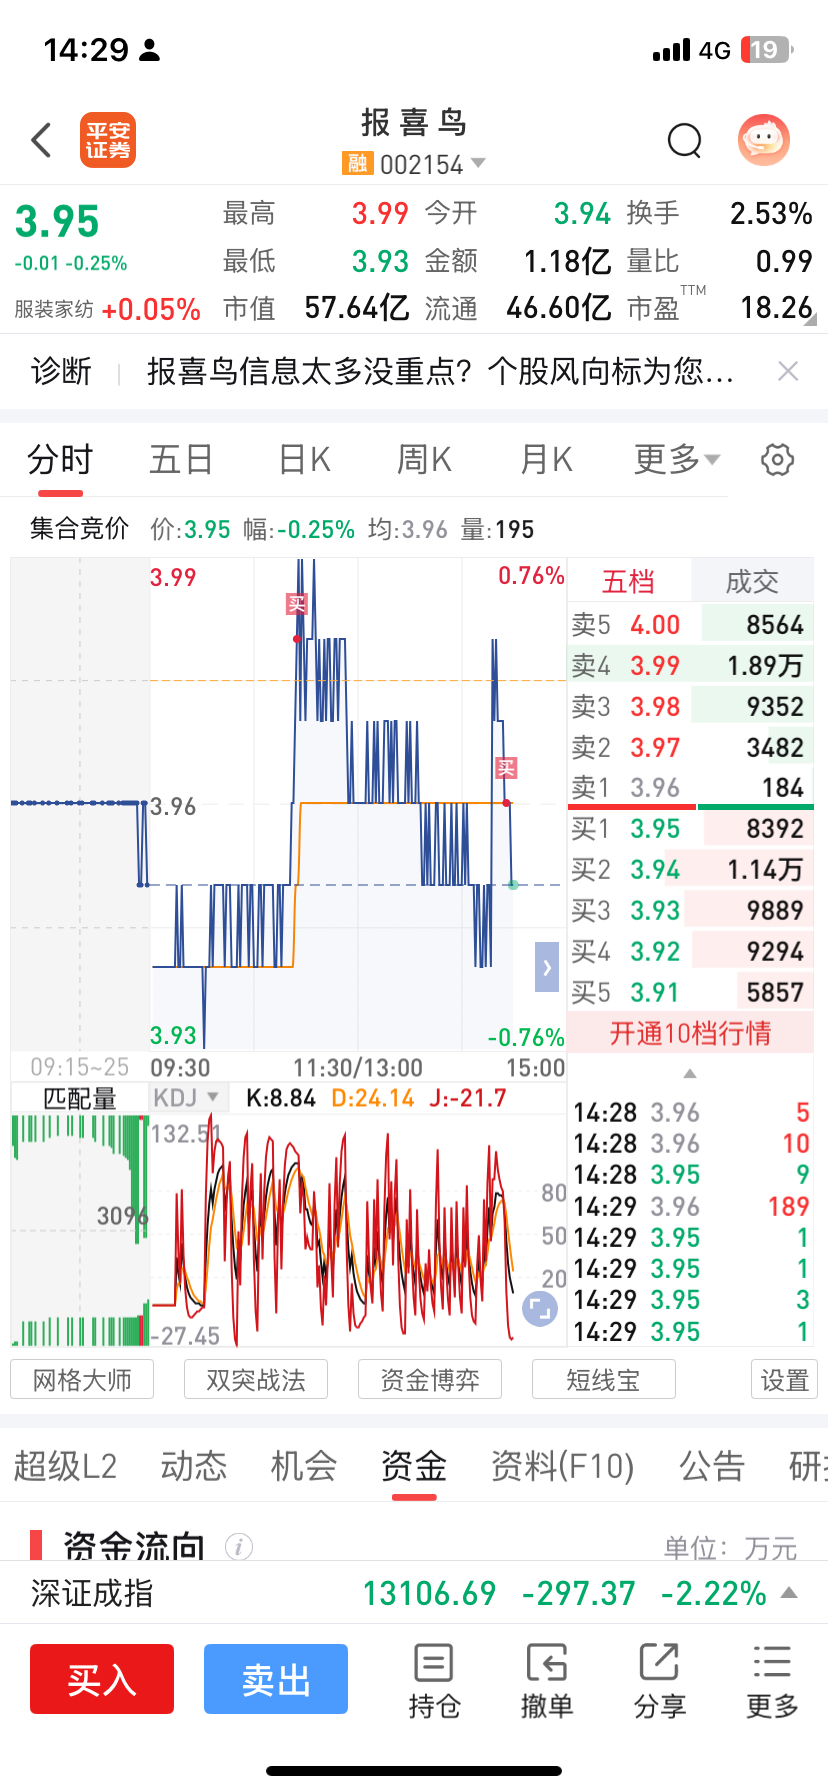Select 买2 3.94 order row
Viewport: 828px width, 1792px height.
pos(690,870)
